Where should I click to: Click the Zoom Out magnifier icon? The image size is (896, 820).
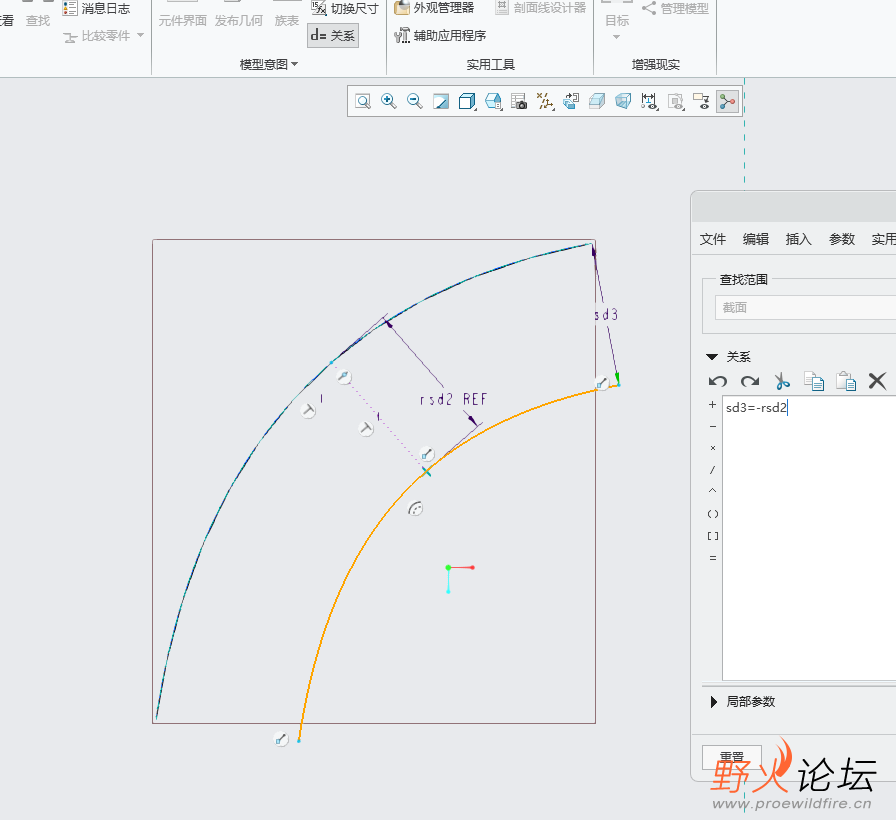pyautogui.click(x=415, y=102)
